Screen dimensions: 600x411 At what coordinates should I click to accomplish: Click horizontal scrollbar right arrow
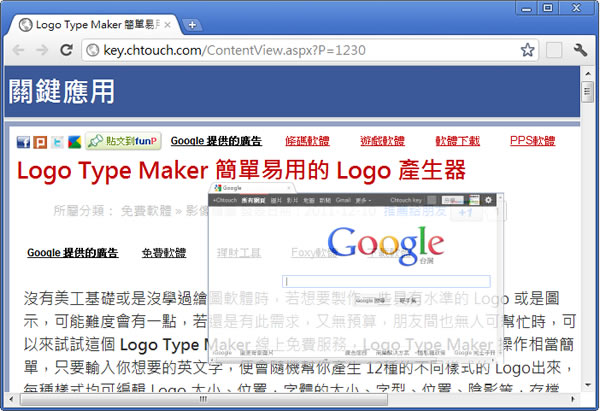pos(573,400)
